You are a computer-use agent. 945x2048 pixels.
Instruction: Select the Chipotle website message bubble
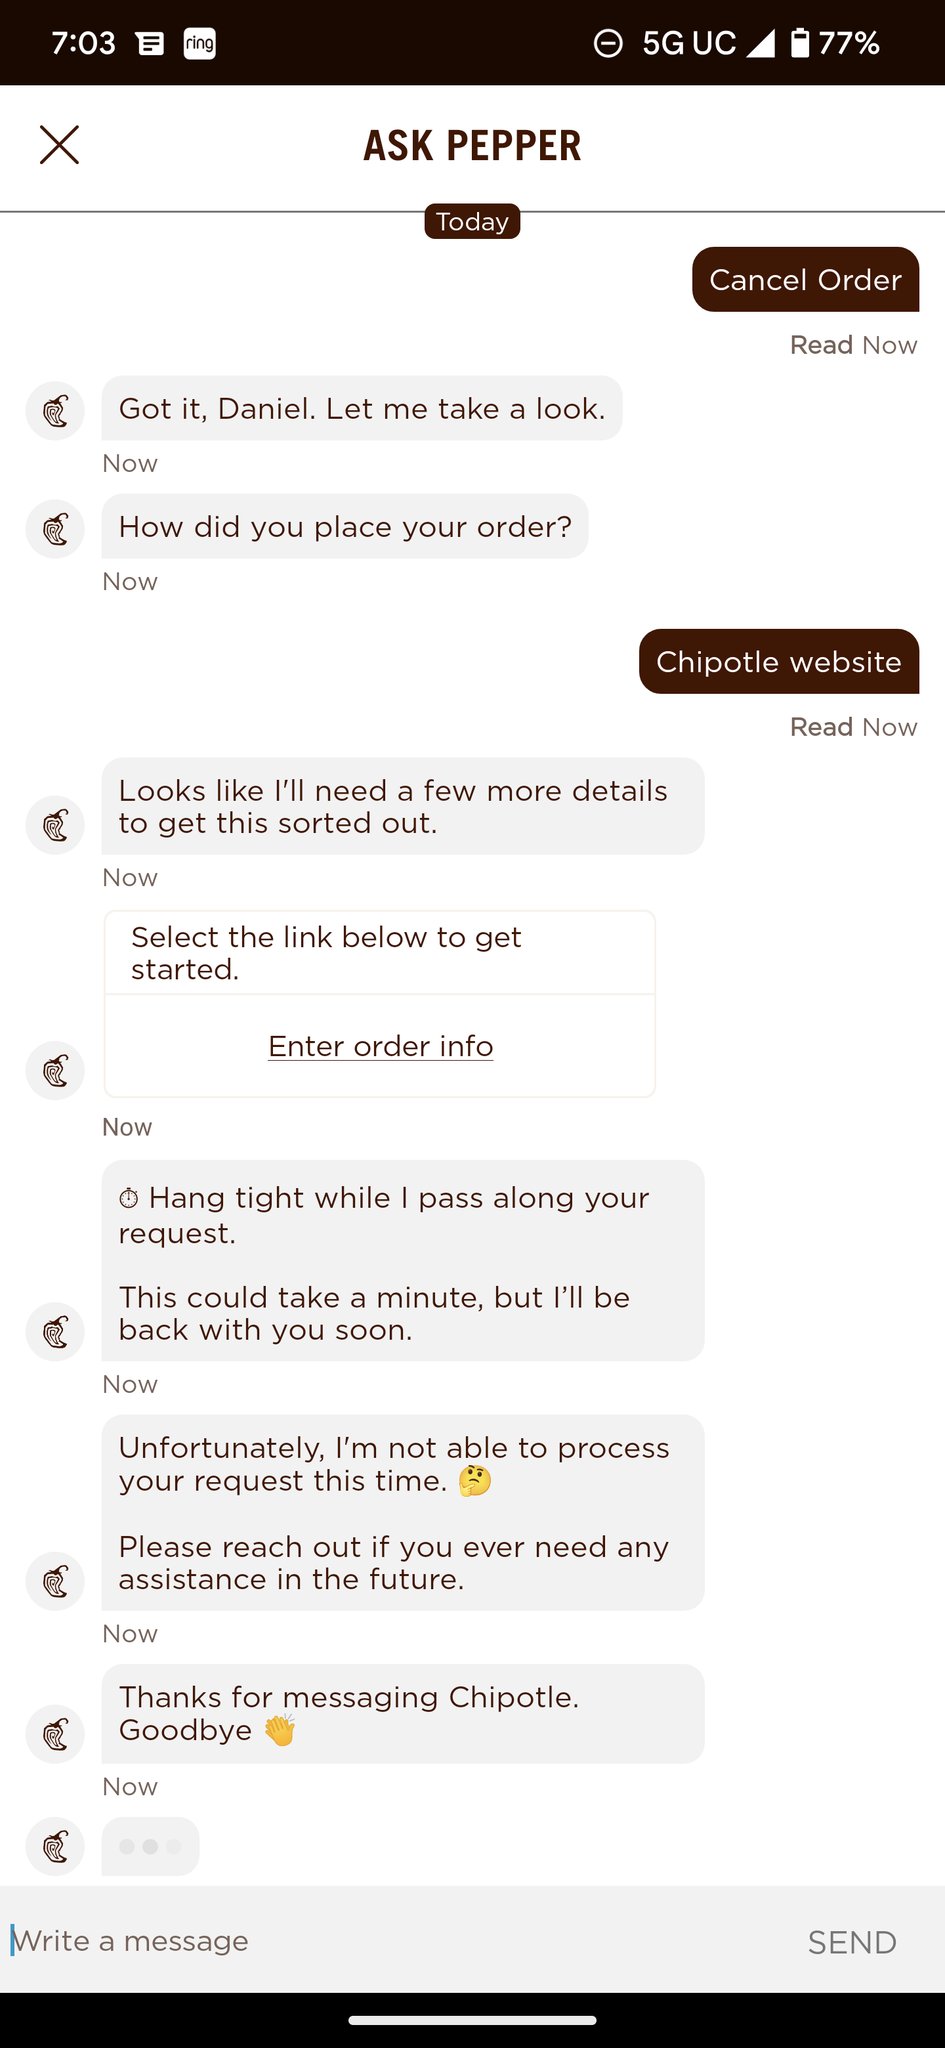pyautogui.click(x=779, y=662)
